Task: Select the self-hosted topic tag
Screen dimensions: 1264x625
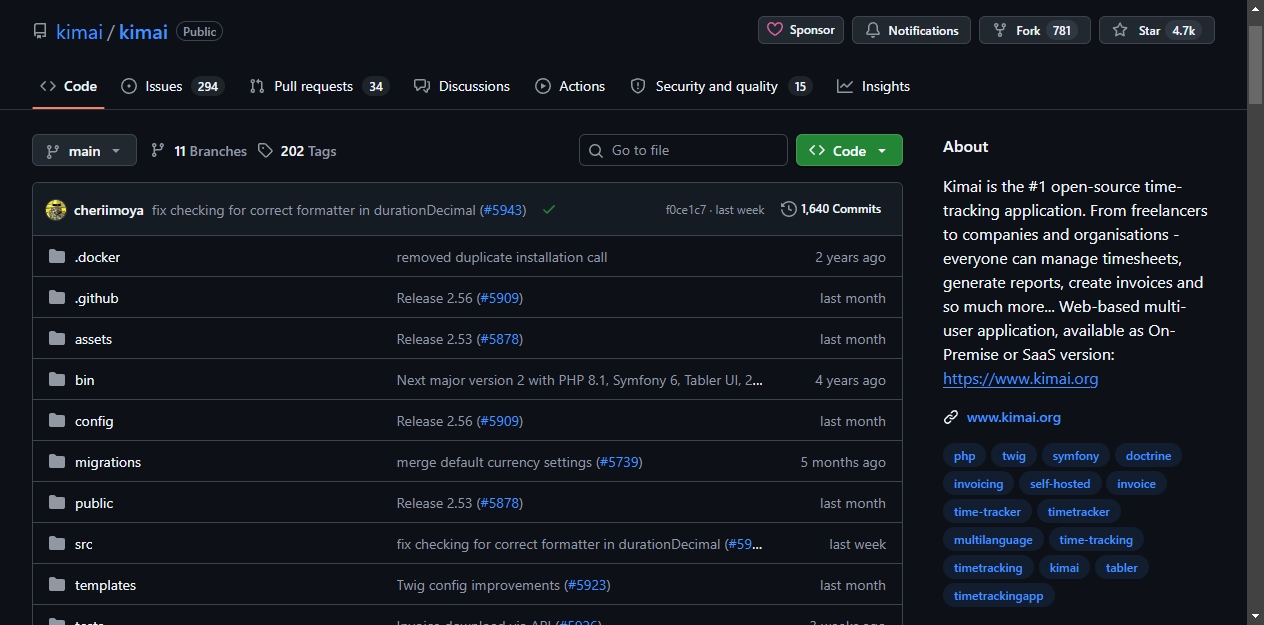Action: (1060, 484)
